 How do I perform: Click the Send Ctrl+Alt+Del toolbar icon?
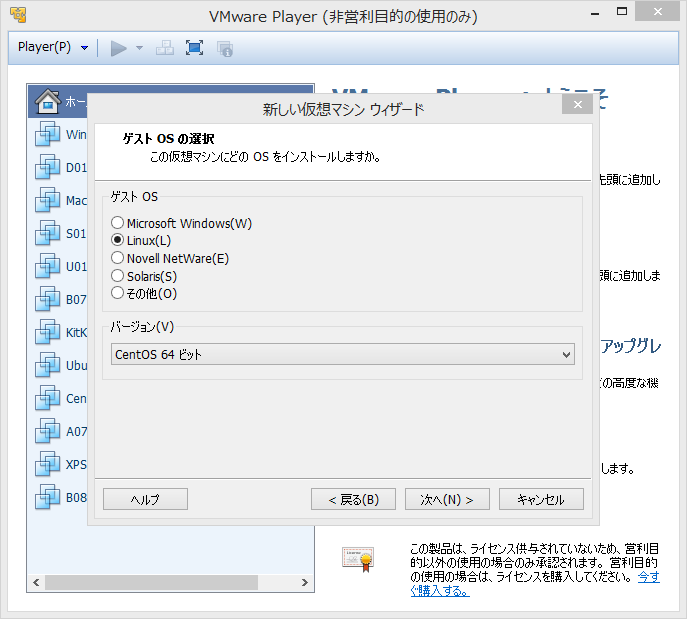pos(165,48)
